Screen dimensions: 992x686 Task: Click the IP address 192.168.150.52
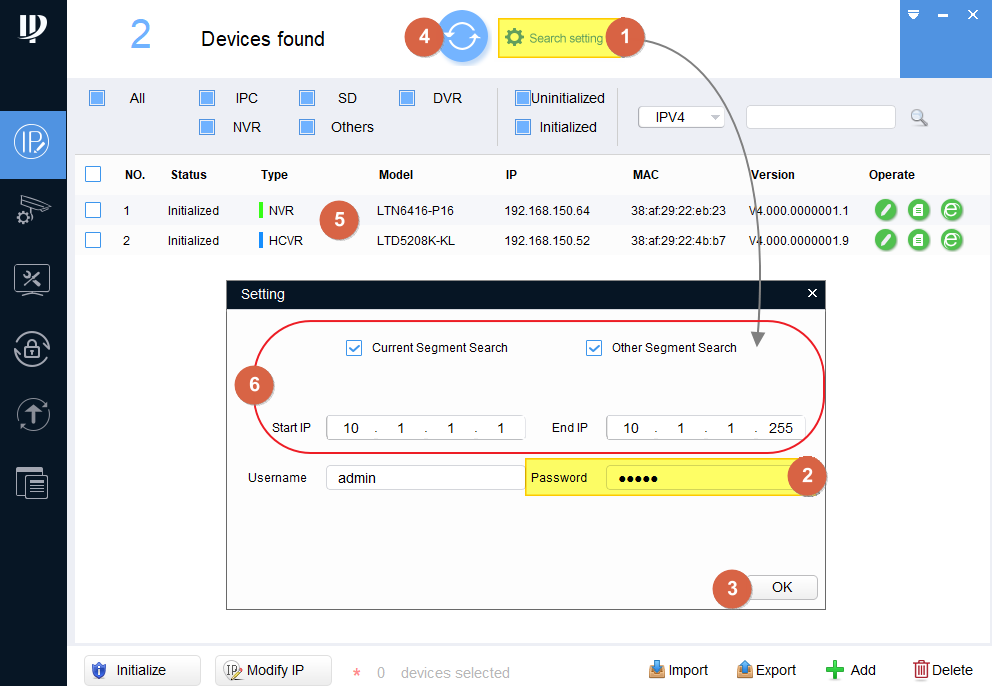point(547,241)
